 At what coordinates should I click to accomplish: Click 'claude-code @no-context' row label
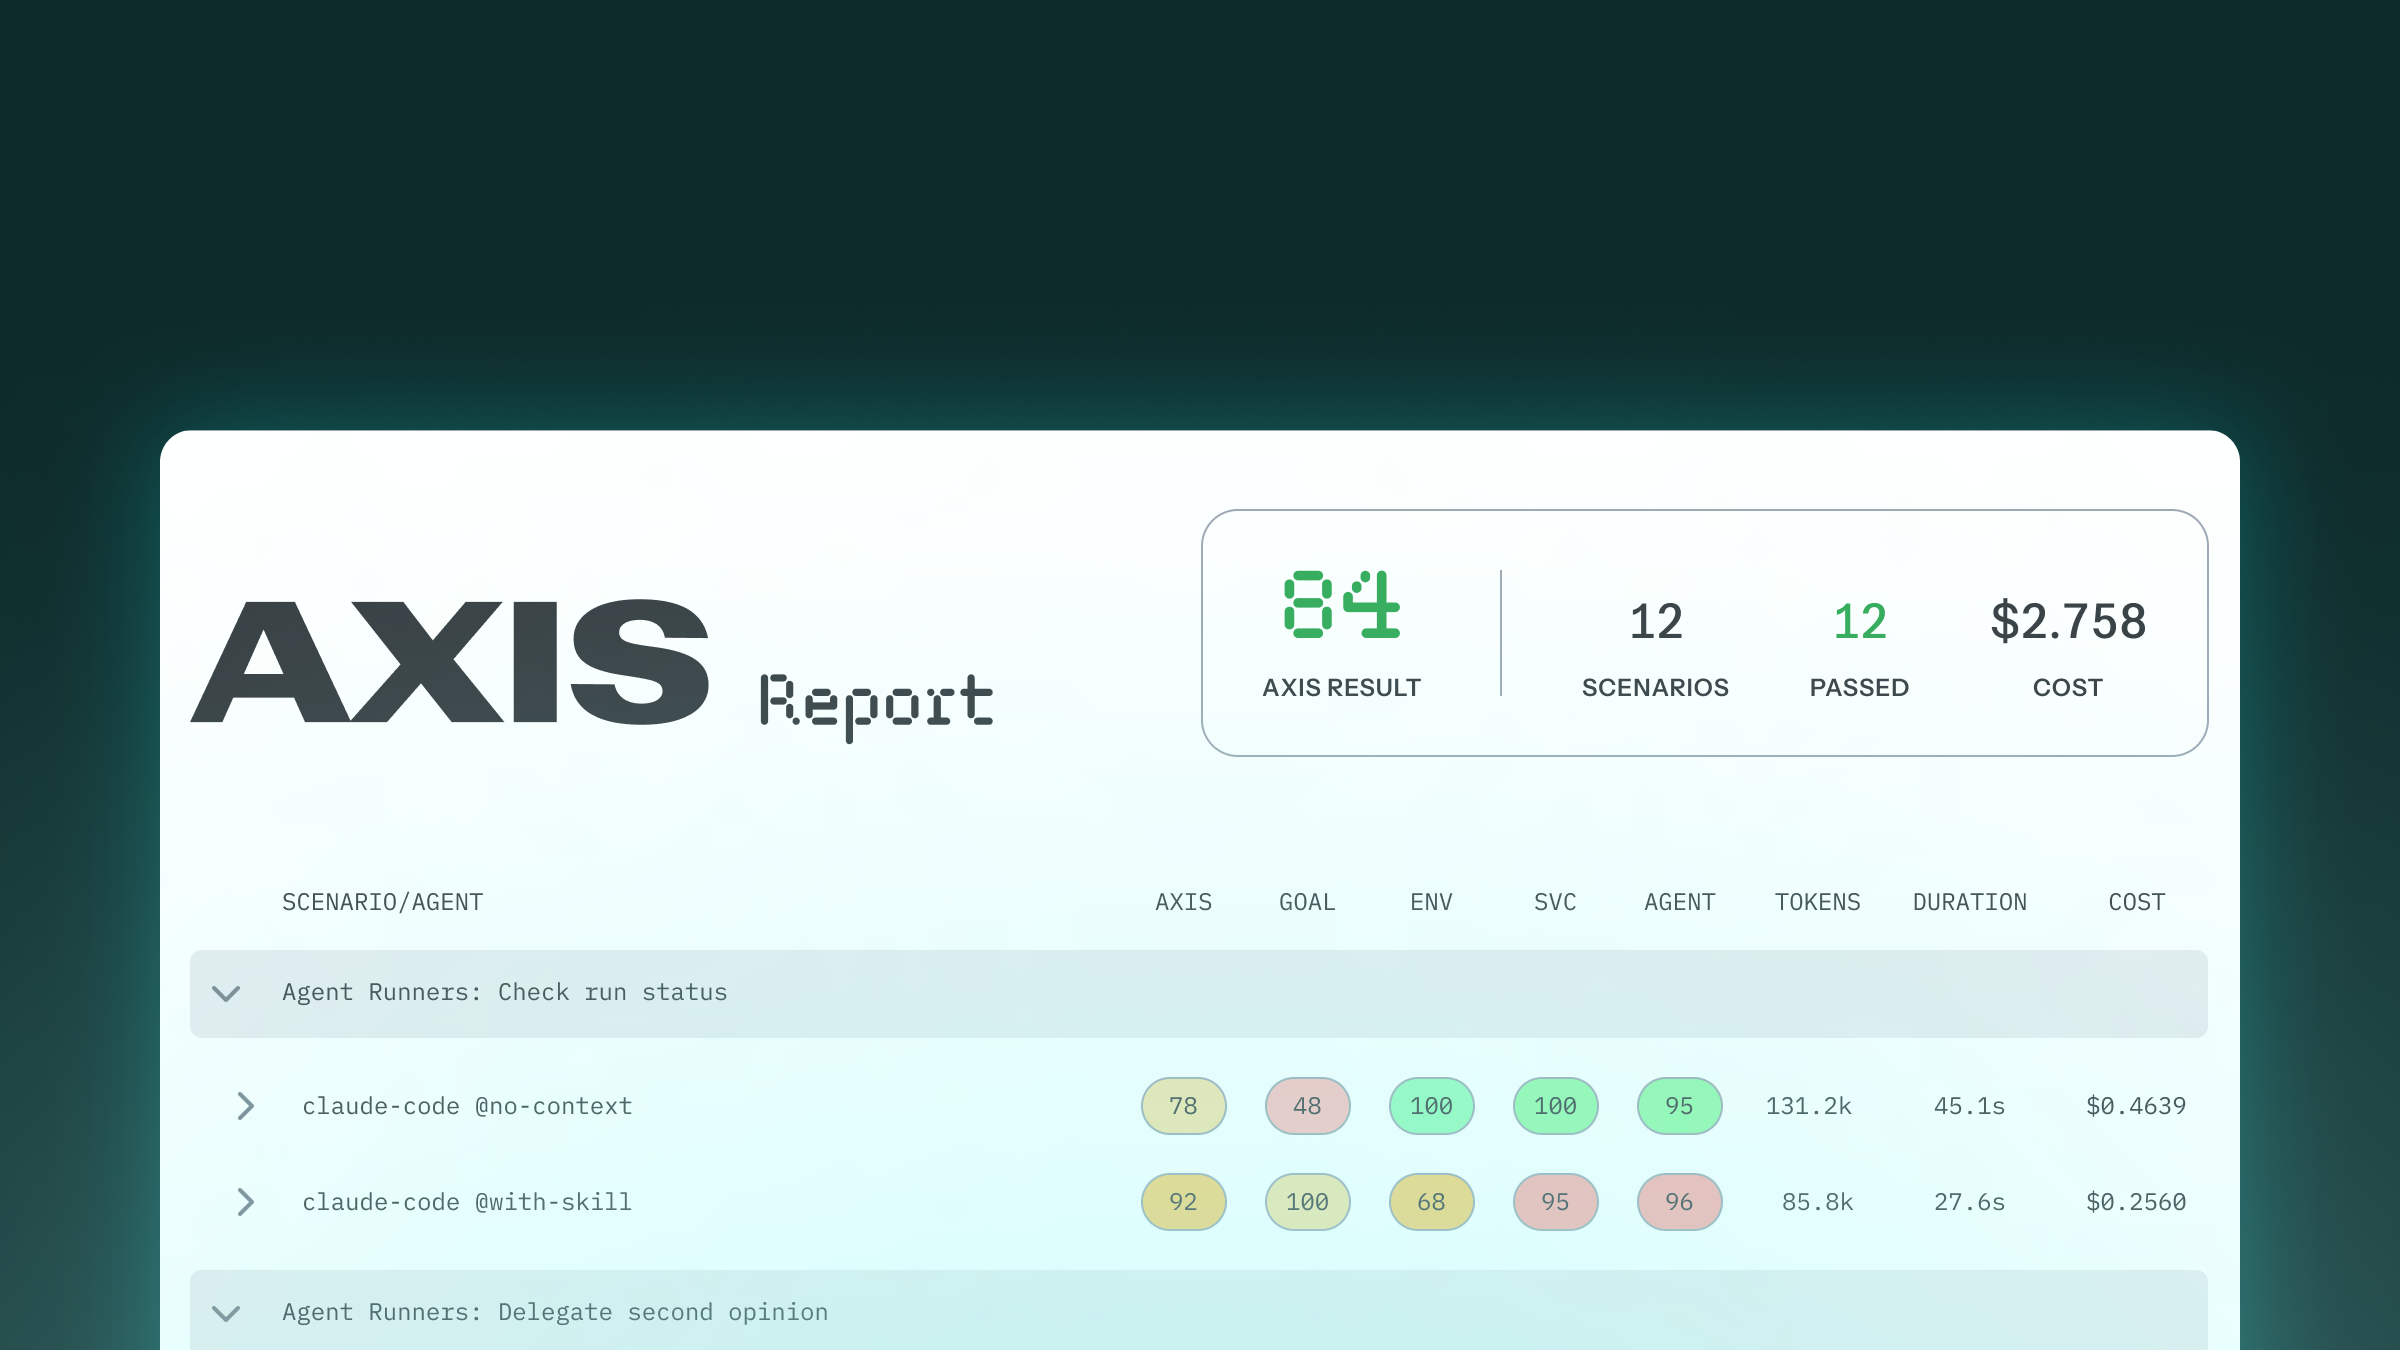467,1106
